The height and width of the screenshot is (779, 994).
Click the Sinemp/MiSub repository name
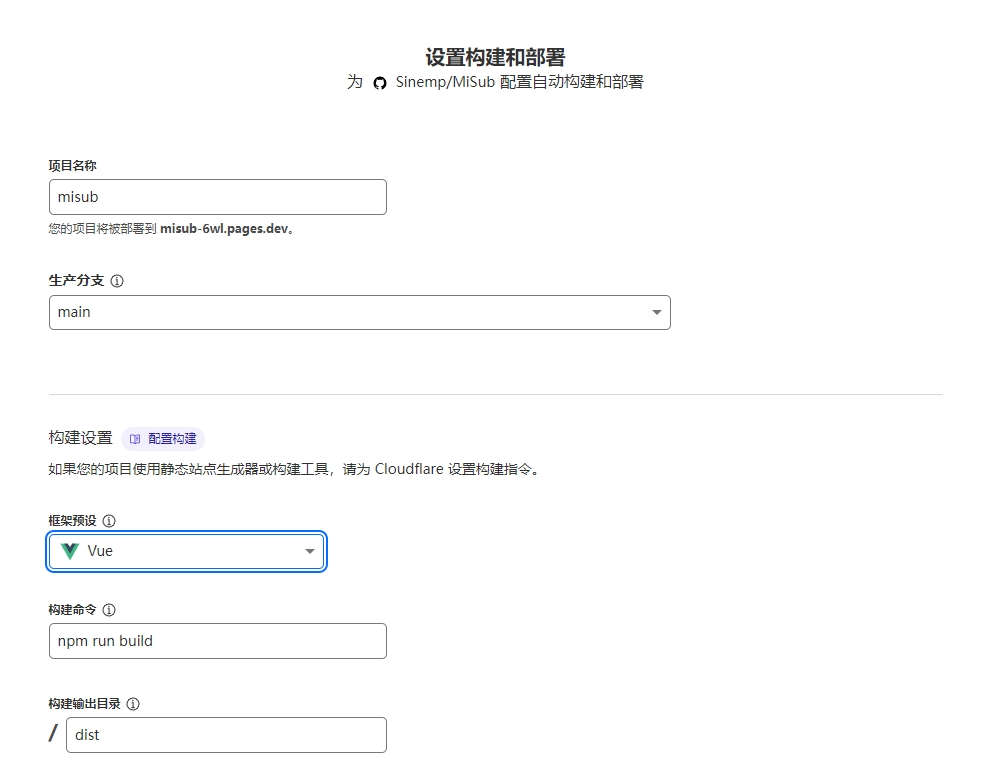coord(445,82)
